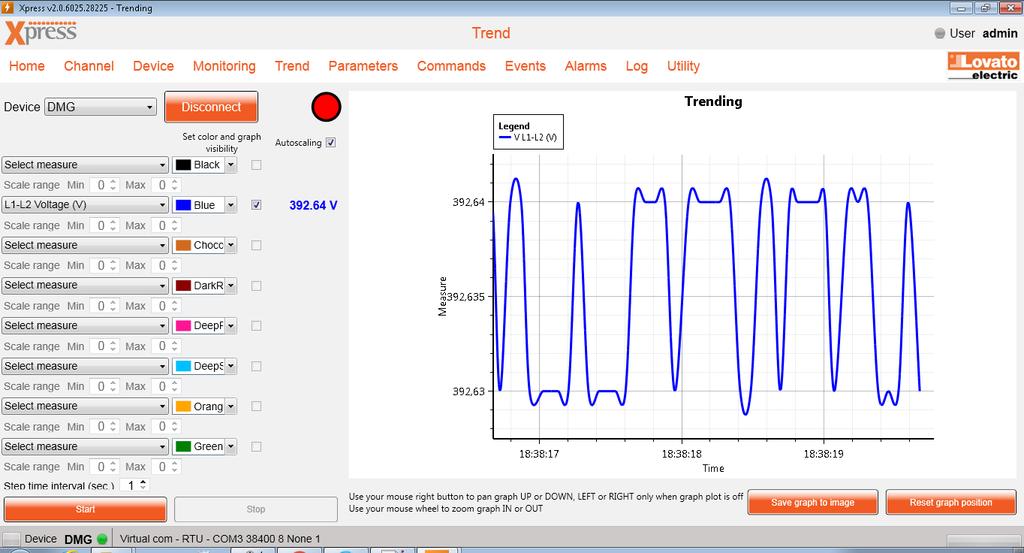Enable visibility for the Chocolate graph
This screenshot has height=553, width=1024.
coord(256,245)
